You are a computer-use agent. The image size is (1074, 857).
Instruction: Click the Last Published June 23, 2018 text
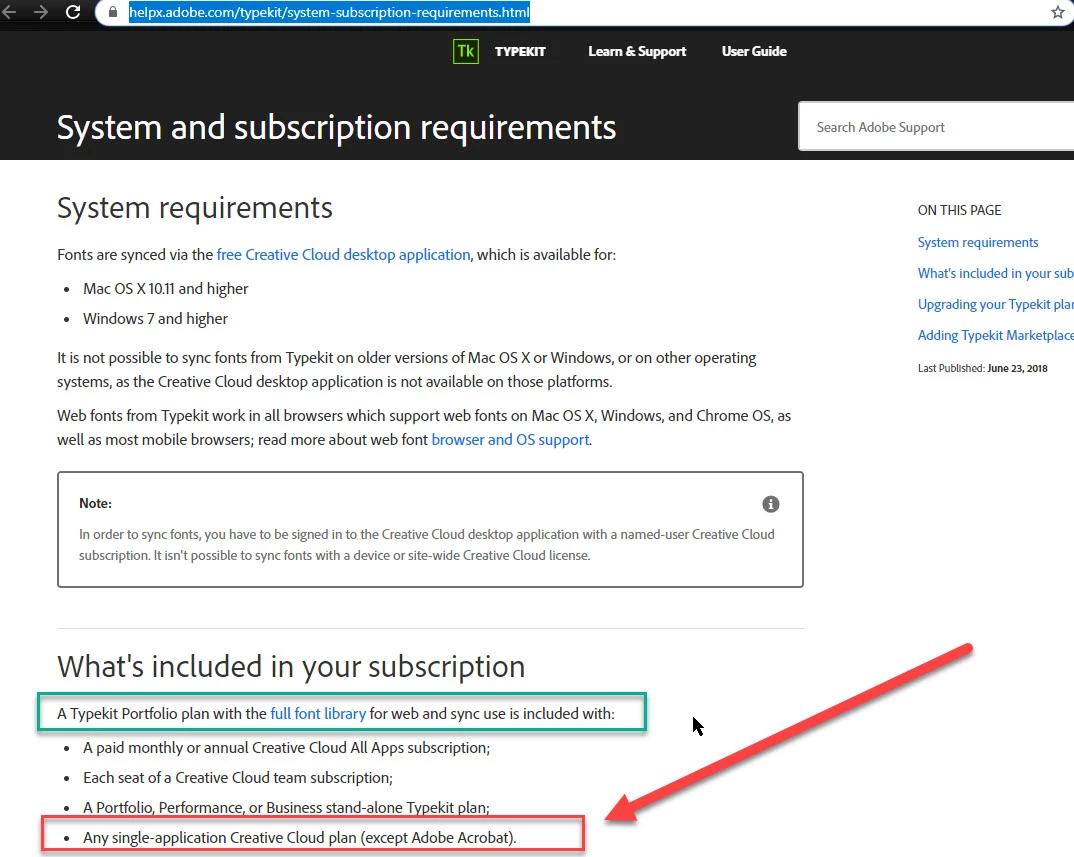click(x=982, y=369)
